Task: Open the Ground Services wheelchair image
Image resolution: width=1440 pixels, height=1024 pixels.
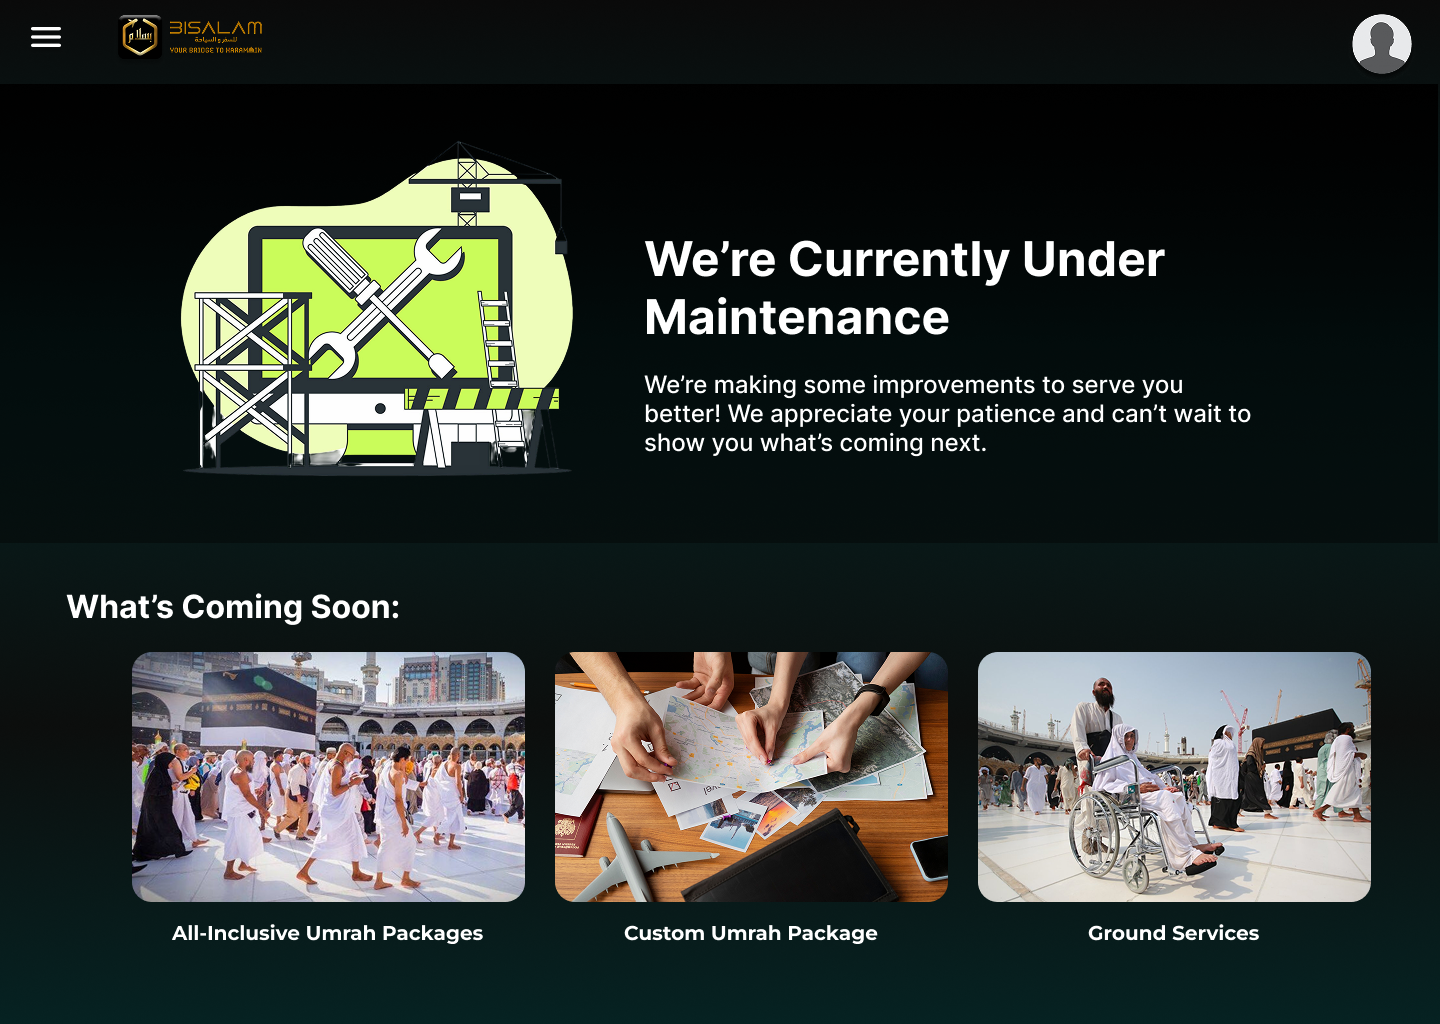Action: tap(1174, 776)
